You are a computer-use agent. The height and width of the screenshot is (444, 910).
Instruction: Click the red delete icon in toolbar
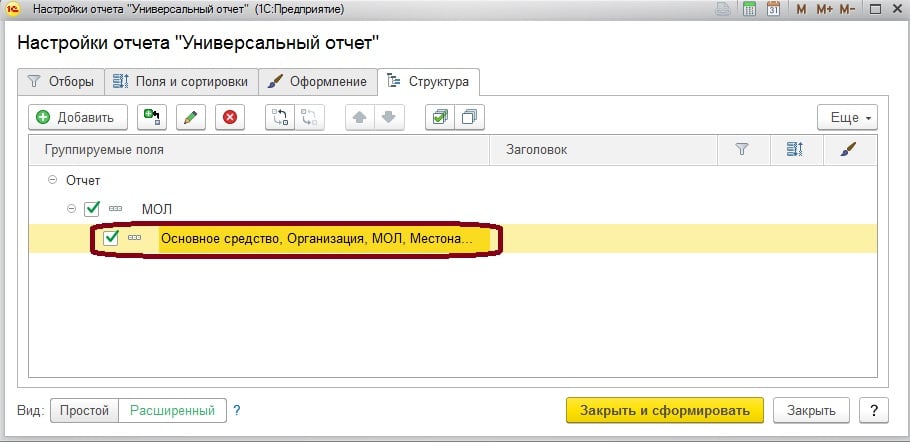(230, 117)
